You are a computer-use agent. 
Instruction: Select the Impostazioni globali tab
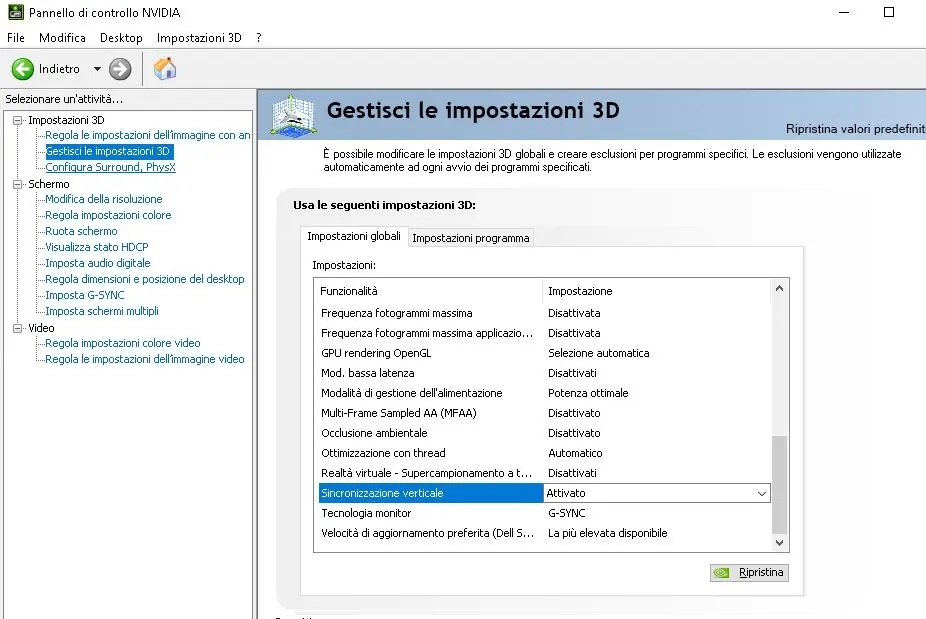click(354, 236)
